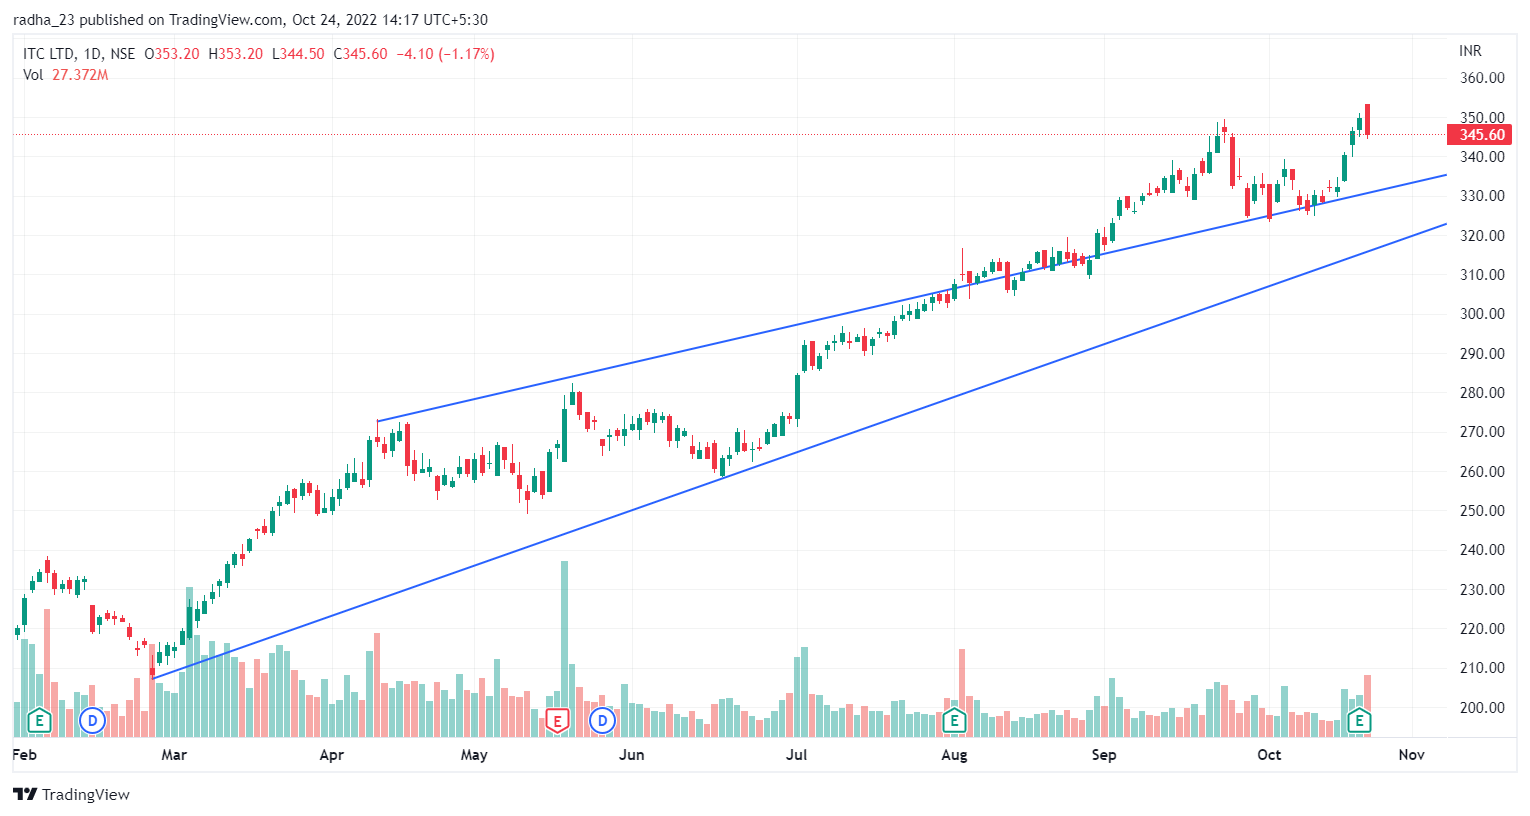
Task: Click the TradingView logo at bottom
Action: [x=71, y=795]
